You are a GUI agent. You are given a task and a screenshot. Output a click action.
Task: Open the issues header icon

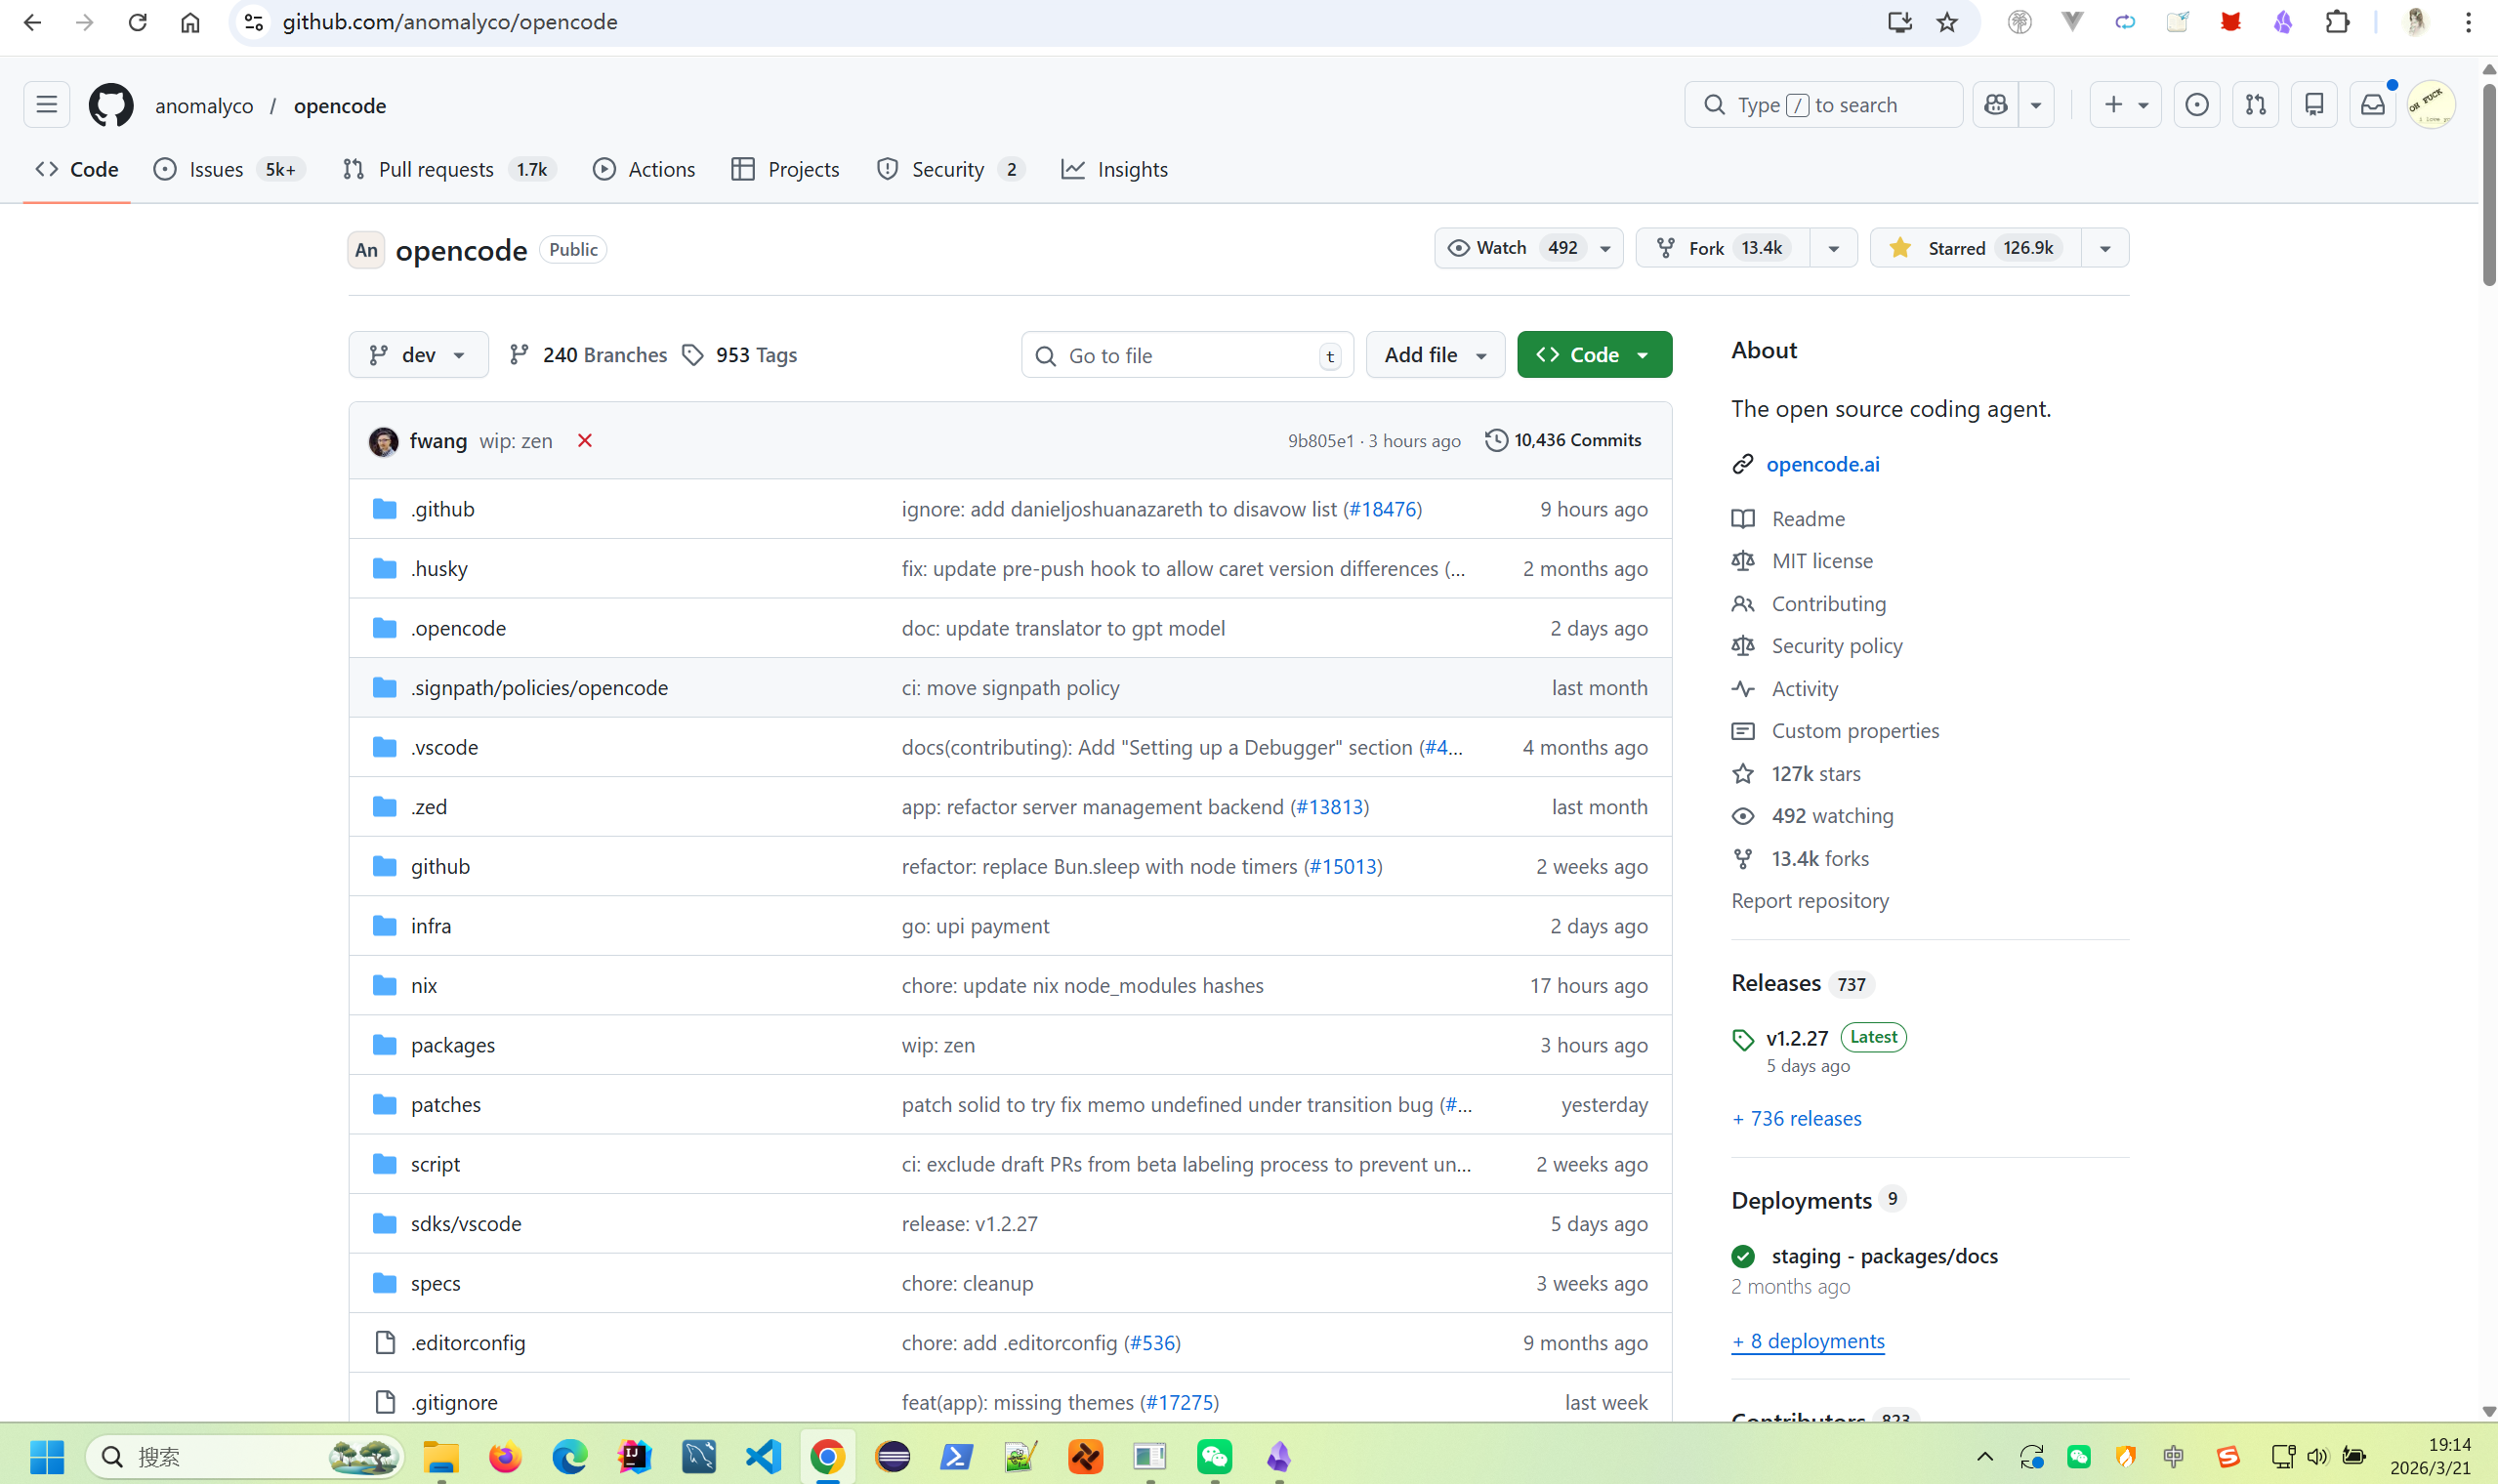coord(2197,105)
